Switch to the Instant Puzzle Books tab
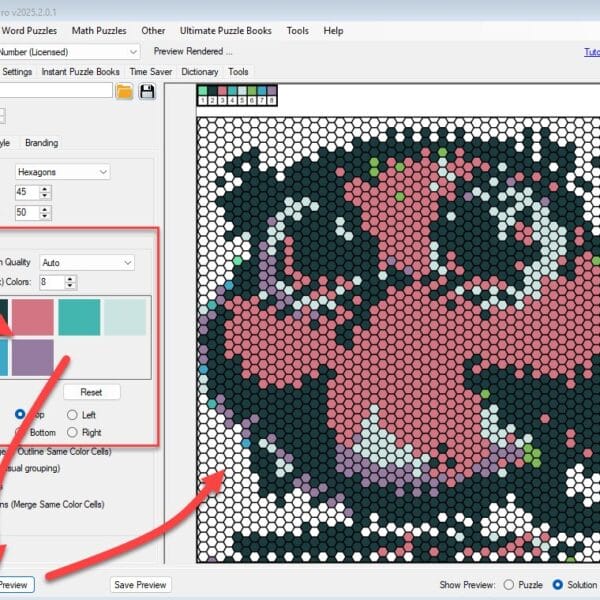 click(81, 72)
